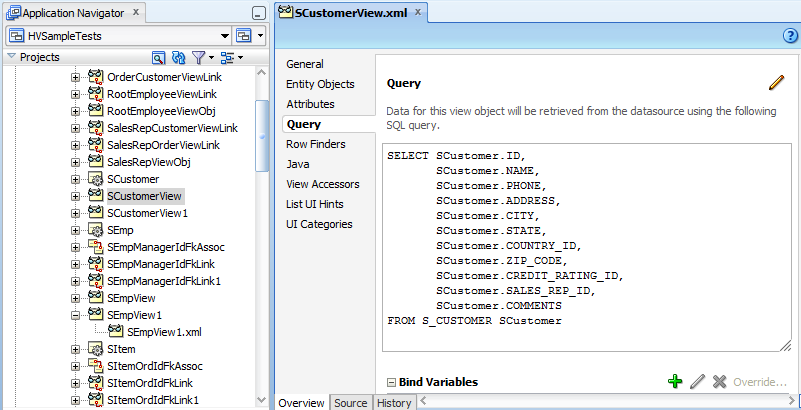Open the View Accessors section
Image resolution: width=801 pixels, height=410 pixels.
(323, 184)
